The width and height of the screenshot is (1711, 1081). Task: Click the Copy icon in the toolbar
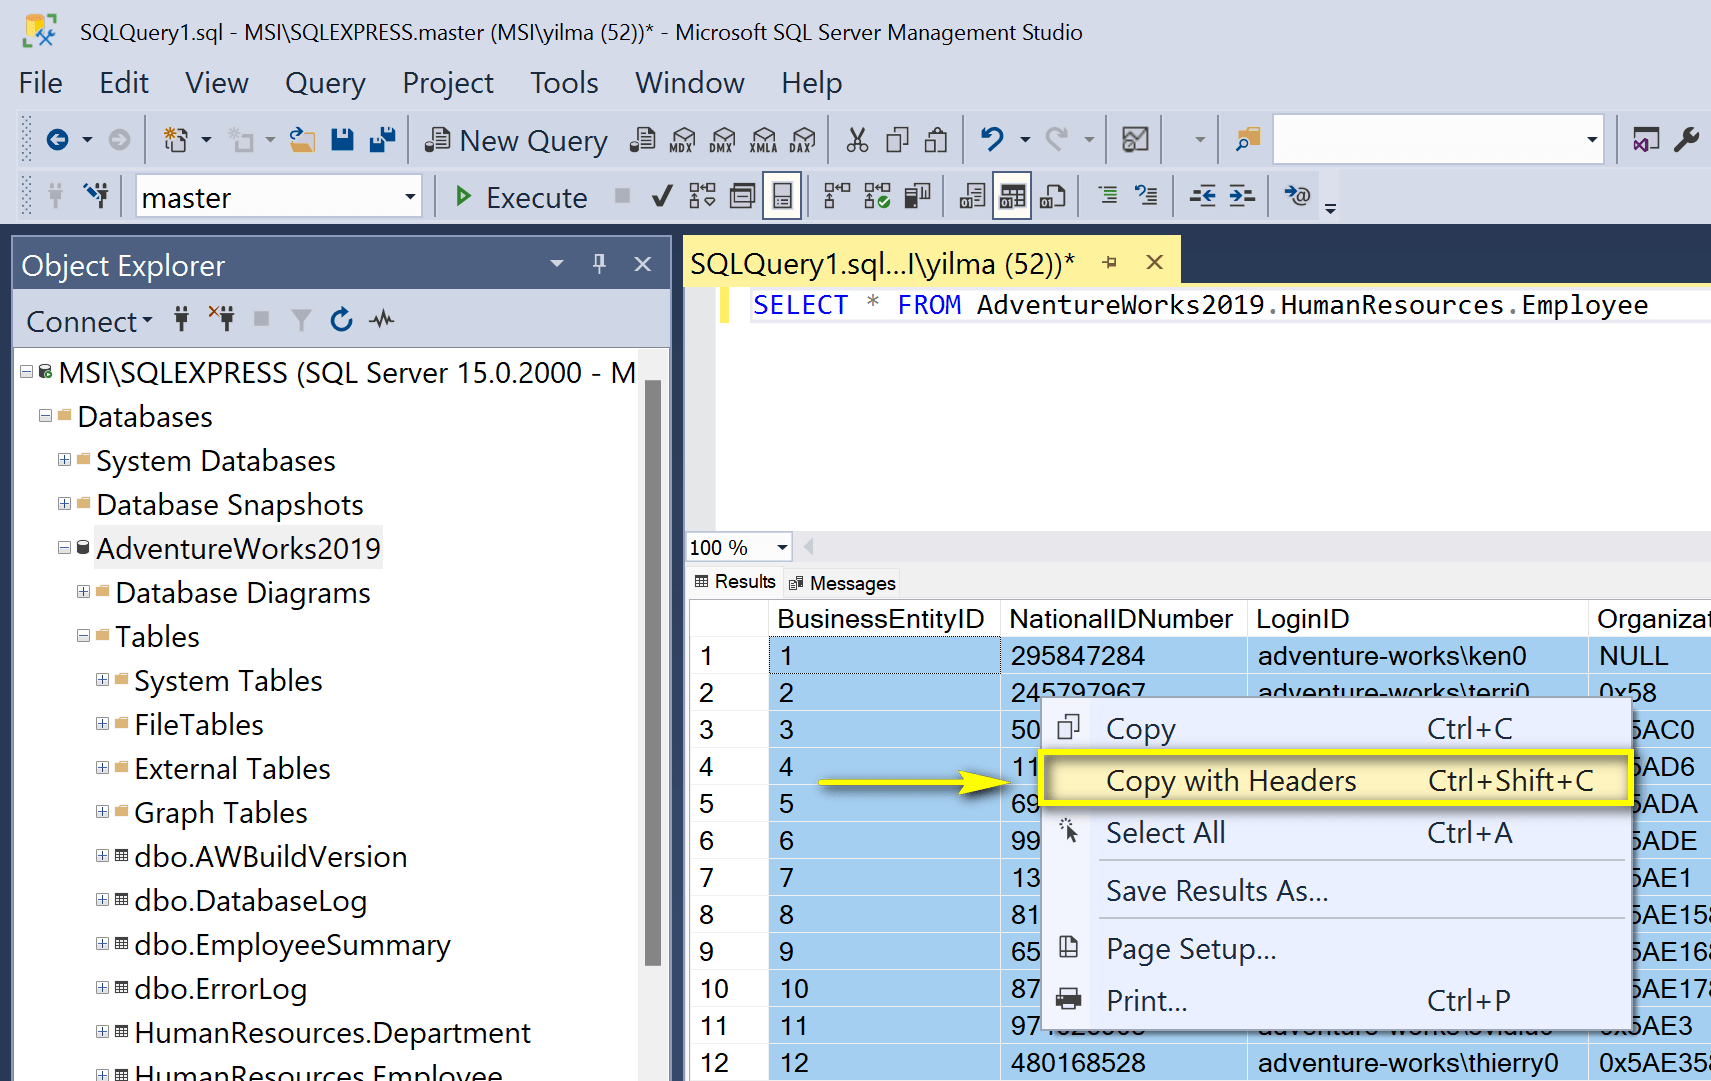point(897,140)
